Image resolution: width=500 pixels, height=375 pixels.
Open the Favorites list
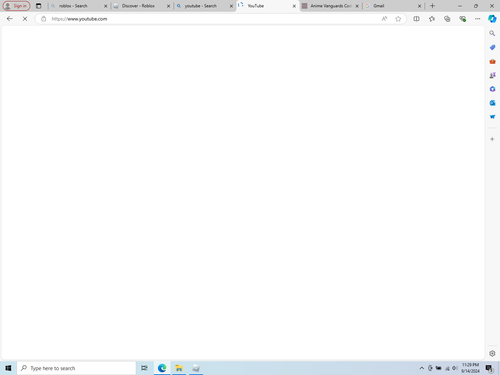pyautogui.click(x=432, y=19)
